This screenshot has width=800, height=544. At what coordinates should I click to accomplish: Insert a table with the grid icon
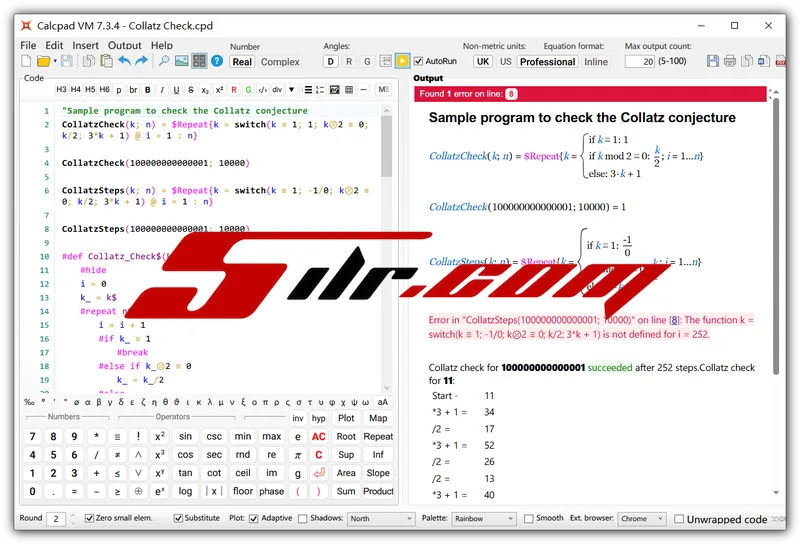(x=349, y=90)
